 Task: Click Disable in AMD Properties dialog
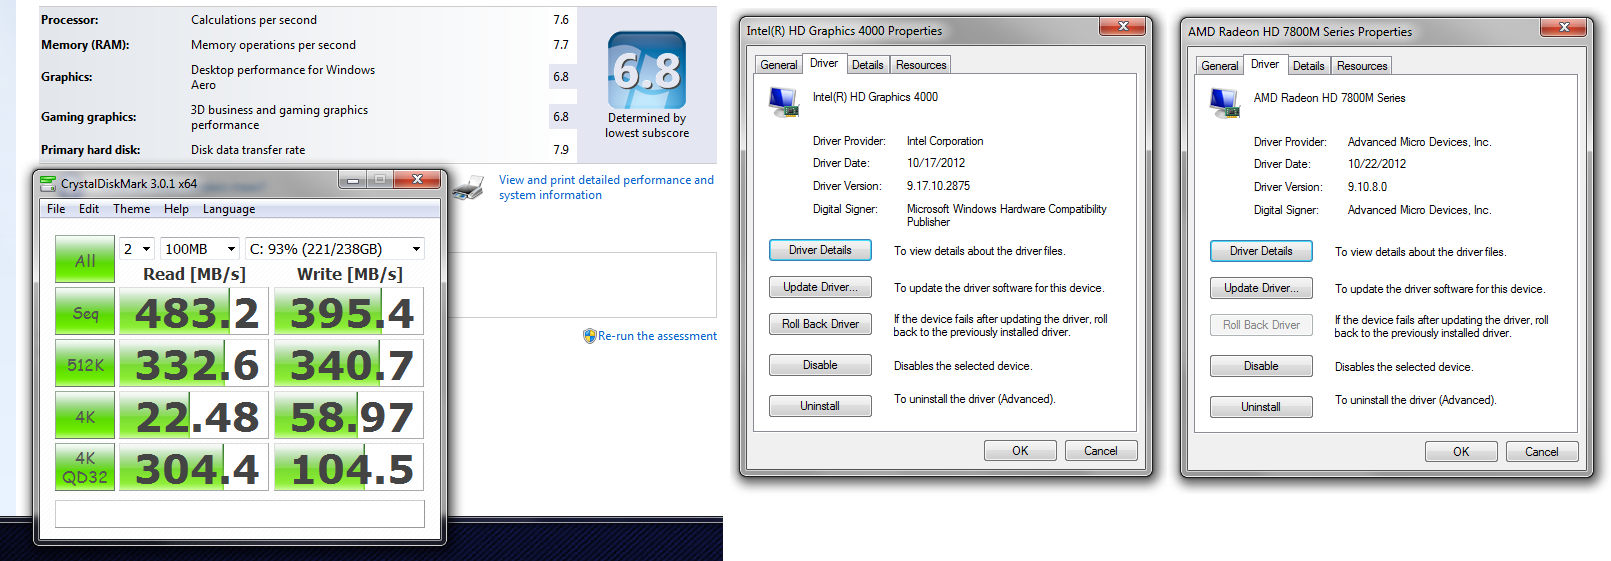[1261, 366]
